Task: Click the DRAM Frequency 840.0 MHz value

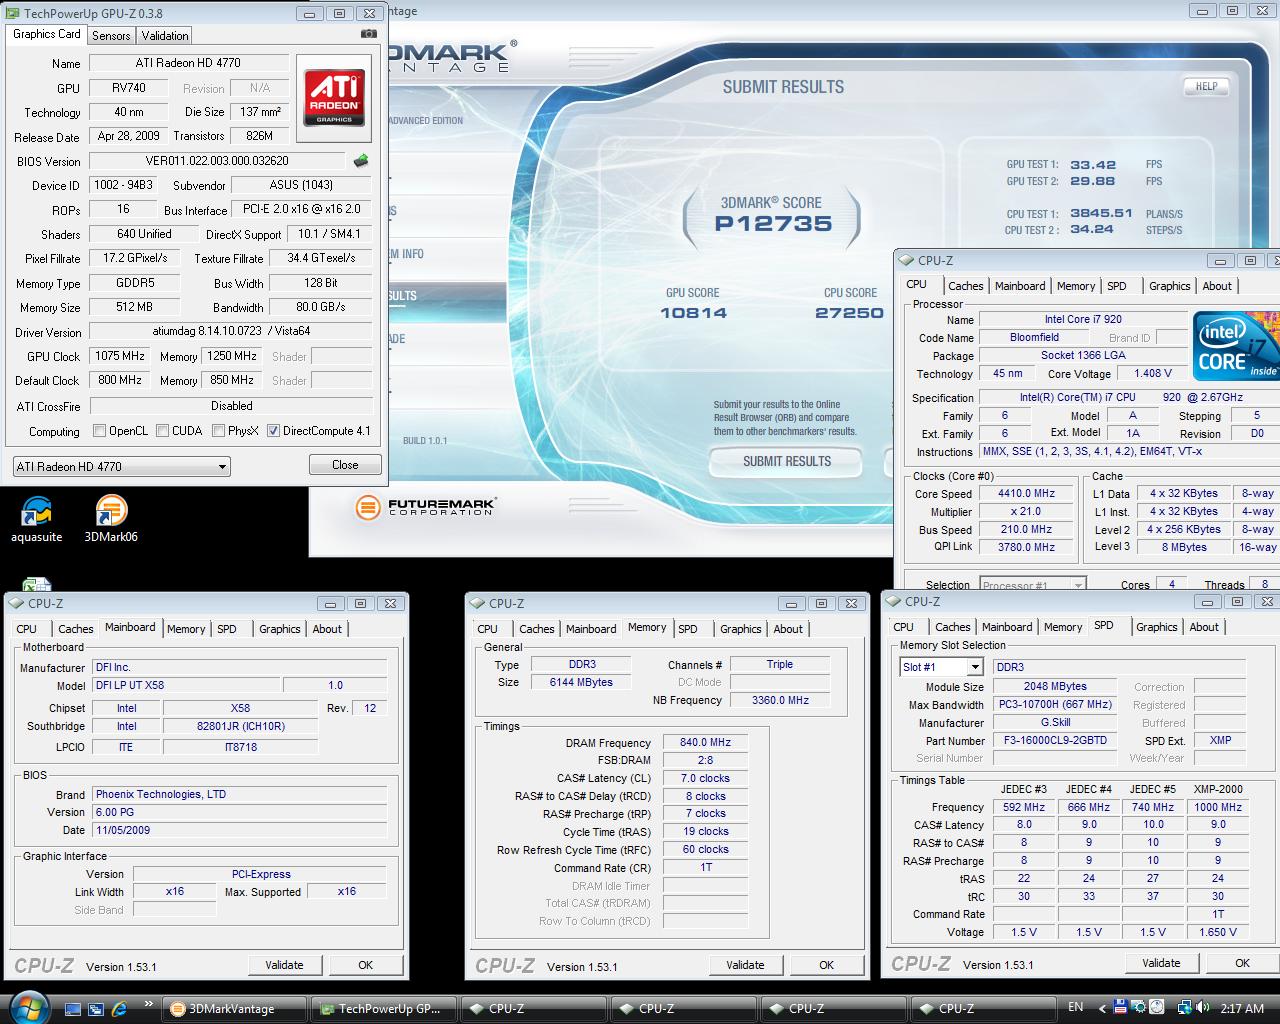Action: pyautogui.click(x=705, y=742)
